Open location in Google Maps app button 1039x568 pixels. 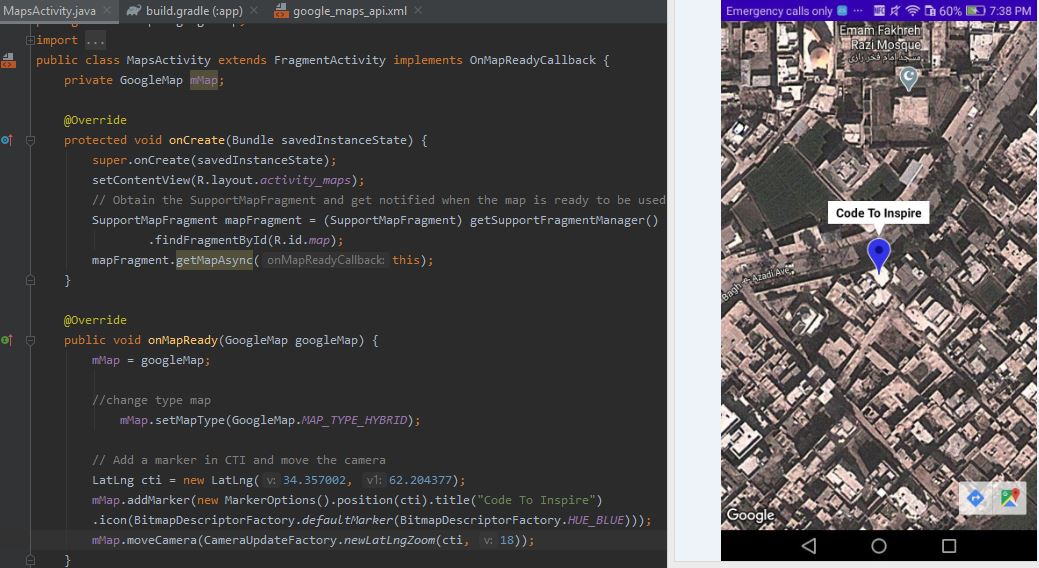tap(1009, 498)
